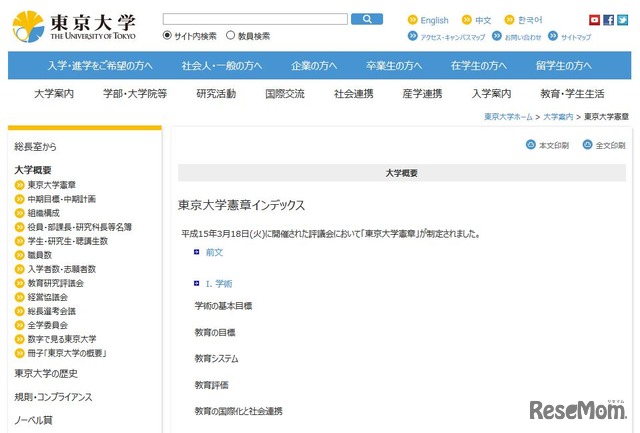Open the 企業の方へ menu
Viewport: 640px width, 433px height.
point(314,65)
